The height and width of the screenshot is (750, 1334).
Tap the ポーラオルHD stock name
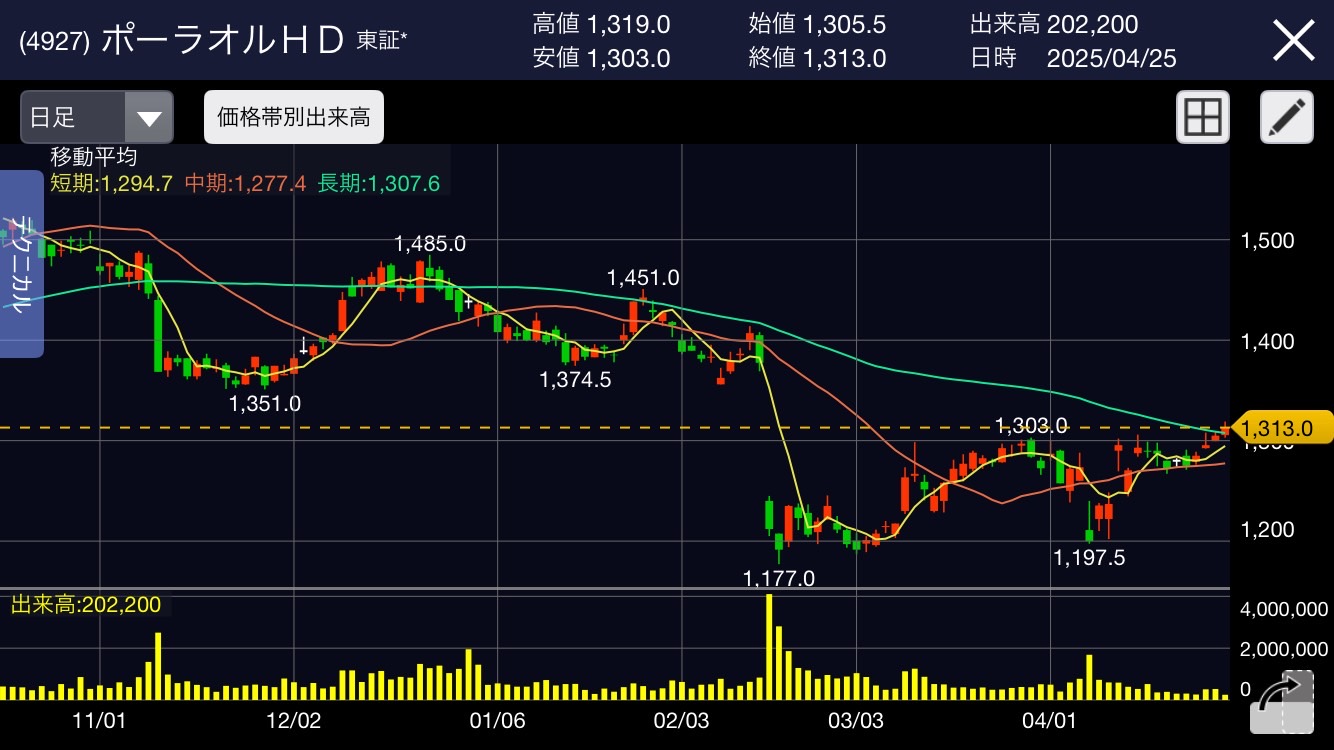click(x=223, y=40)
